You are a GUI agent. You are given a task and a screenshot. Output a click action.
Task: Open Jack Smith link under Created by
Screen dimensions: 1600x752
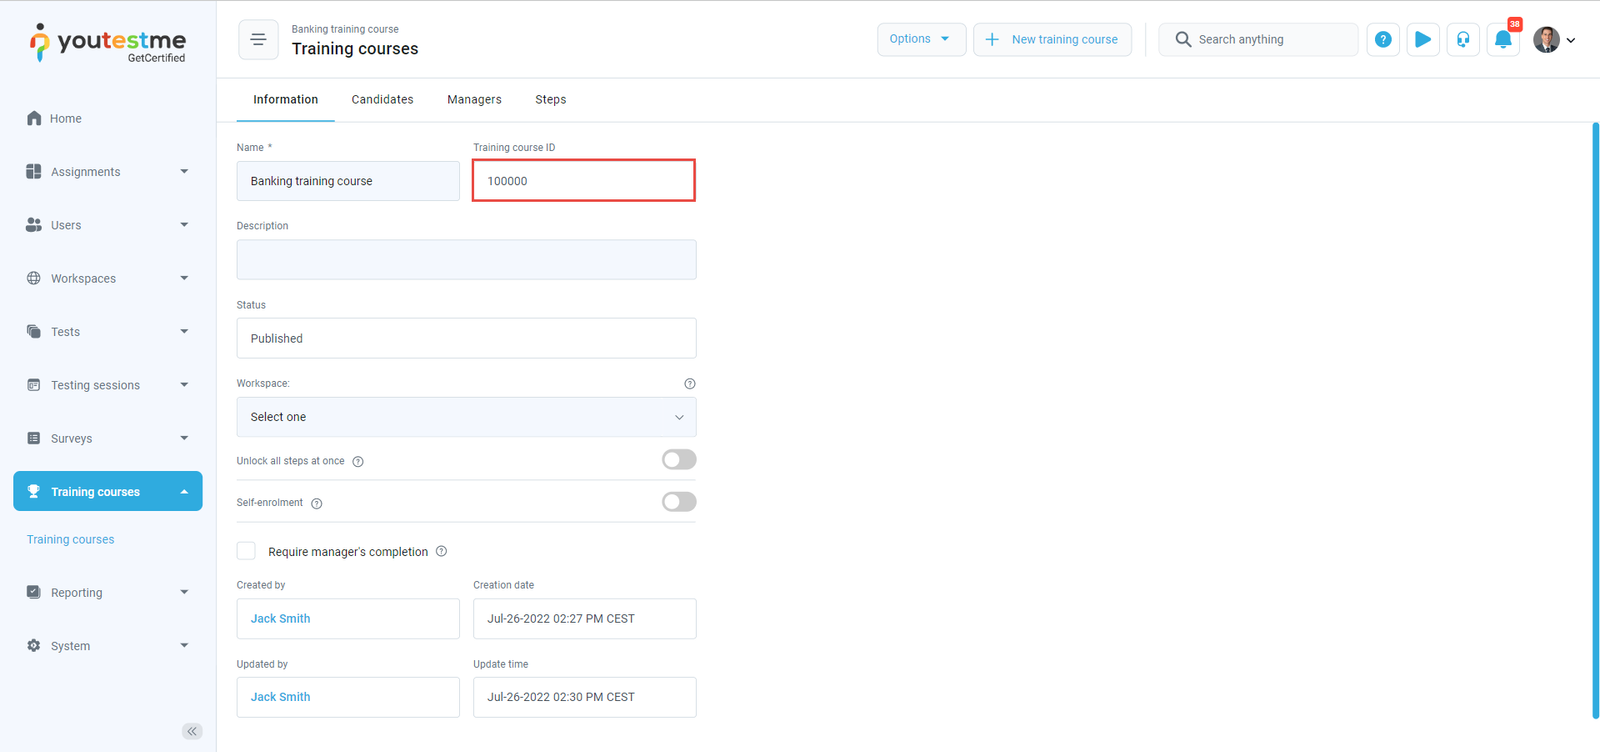[x=280, y=619]
